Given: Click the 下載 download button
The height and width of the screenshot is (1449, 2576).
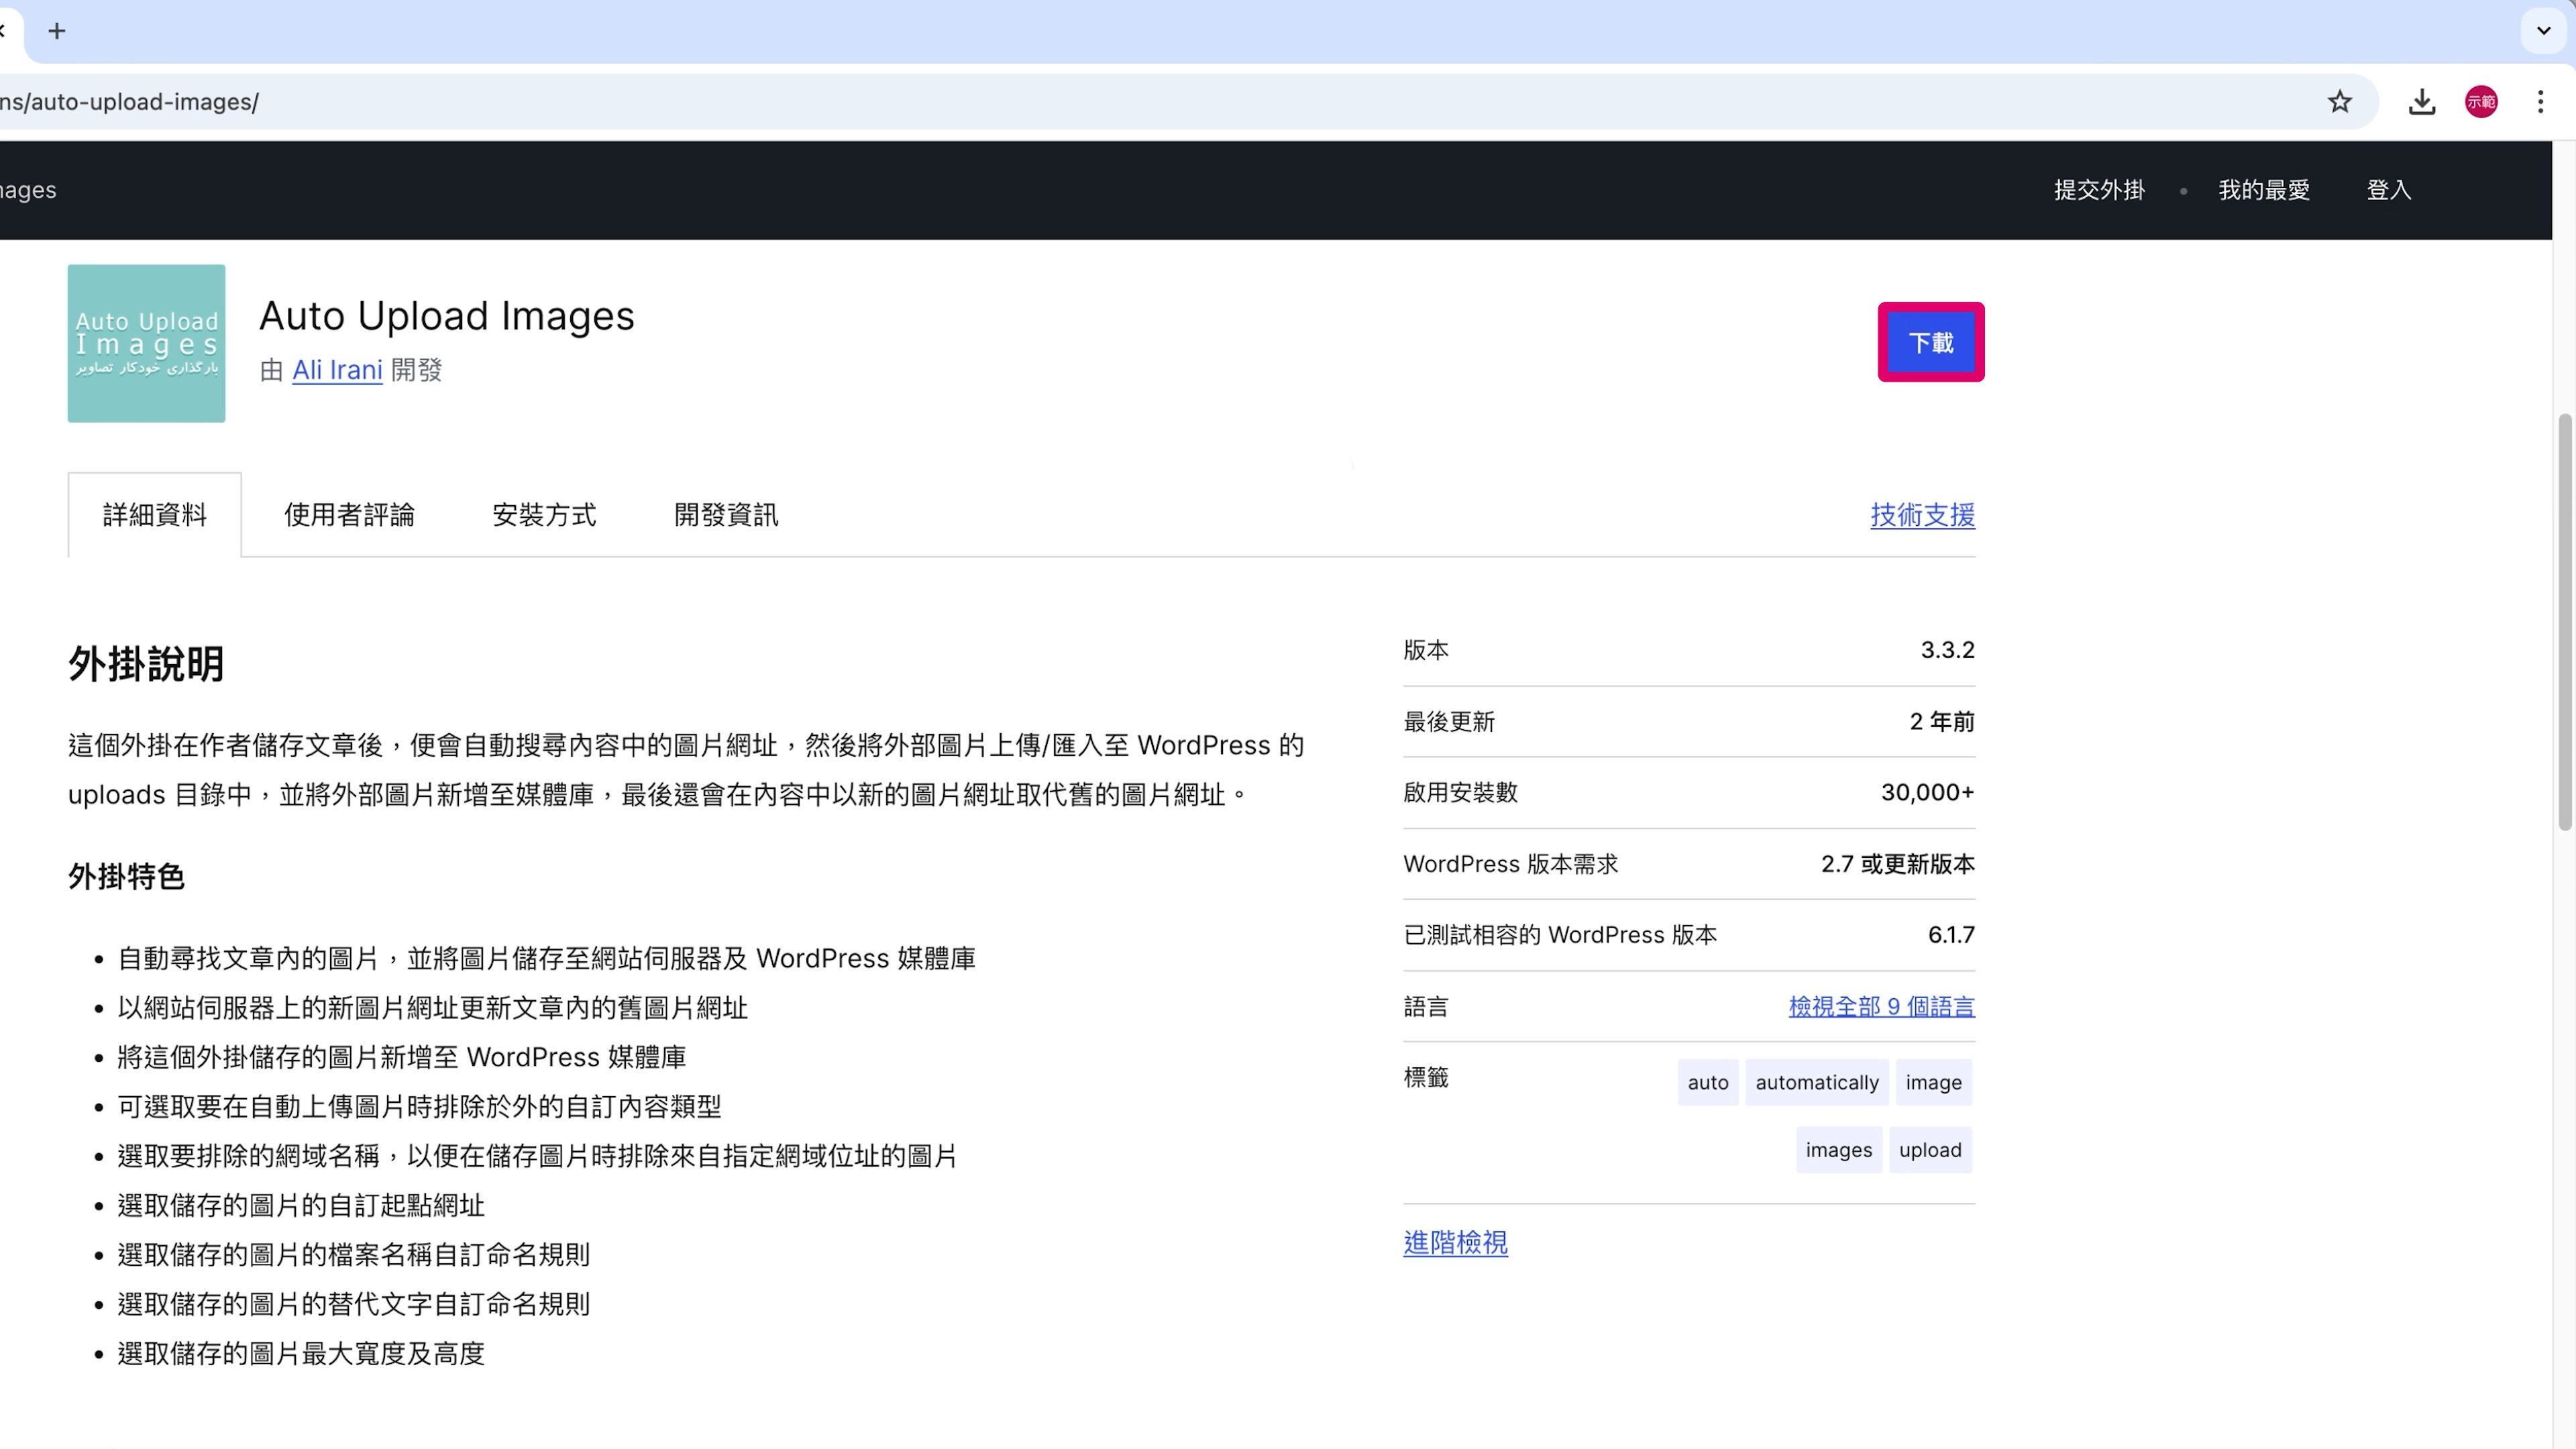Looking at the screenshot, I should 1931,343.
